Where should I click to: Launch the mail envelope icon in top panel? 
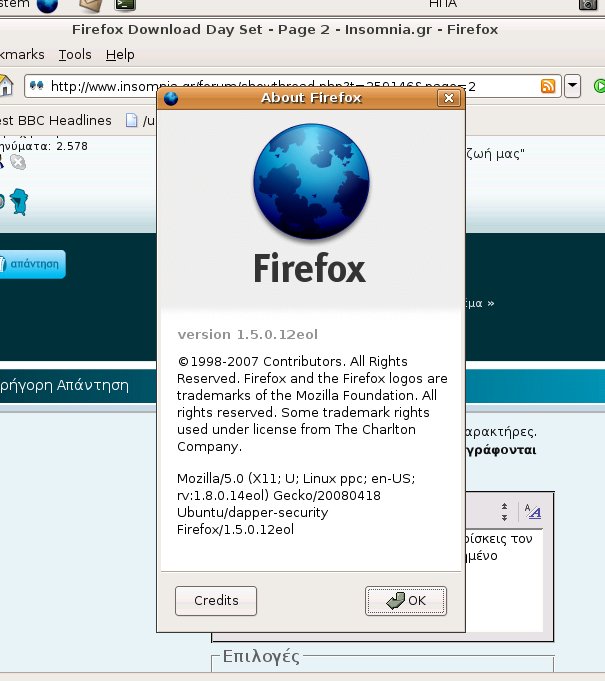click(x=91, y=5)
